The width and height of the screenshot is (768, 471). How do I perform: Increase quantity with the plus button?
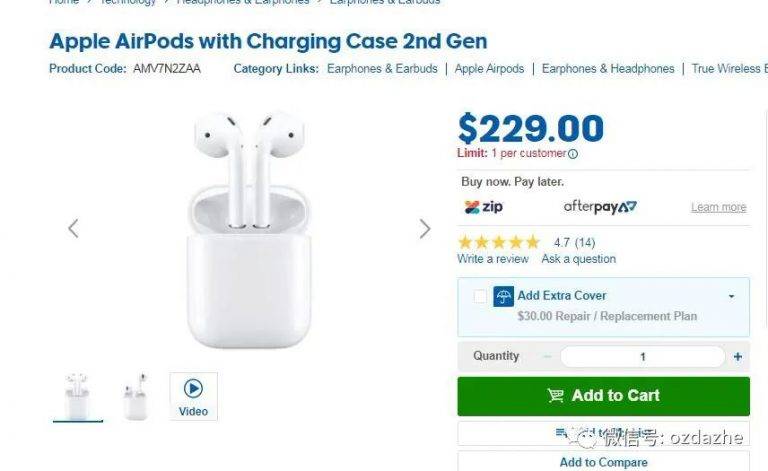(738, 357)
